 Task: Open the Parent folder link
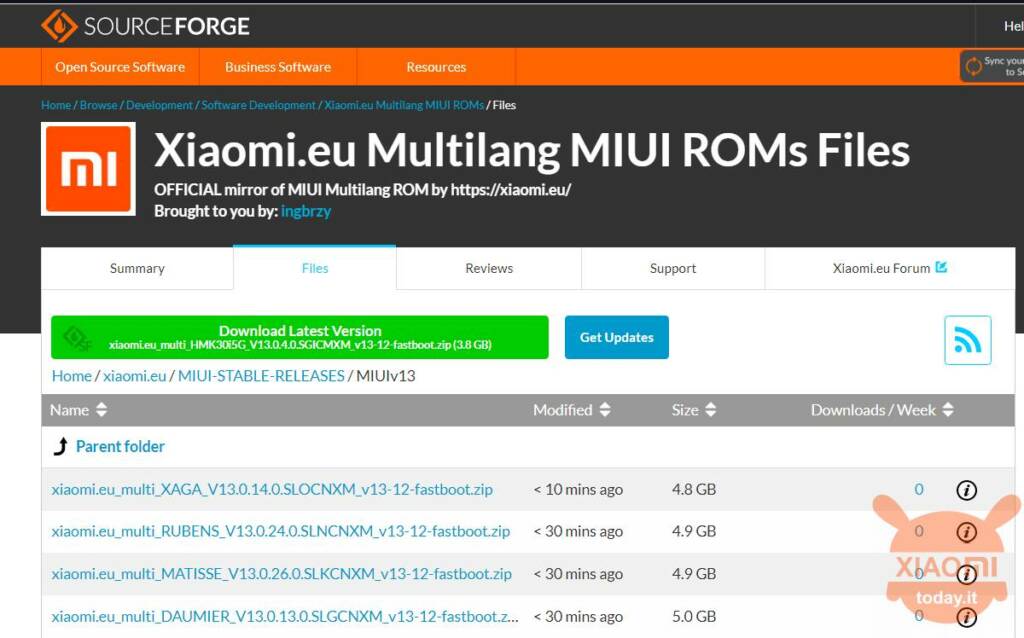click(120, 447)
